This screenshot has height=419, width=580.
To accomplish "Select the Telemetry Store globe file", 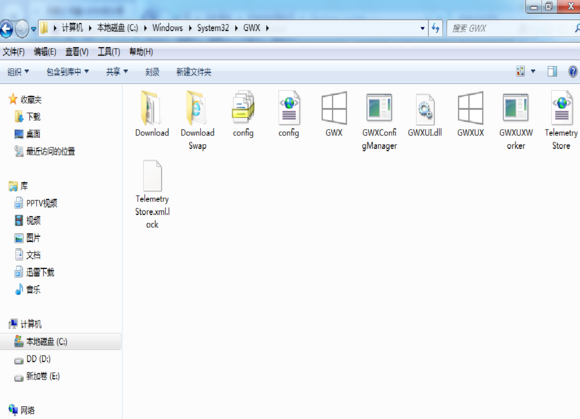I will click(562, 108).
